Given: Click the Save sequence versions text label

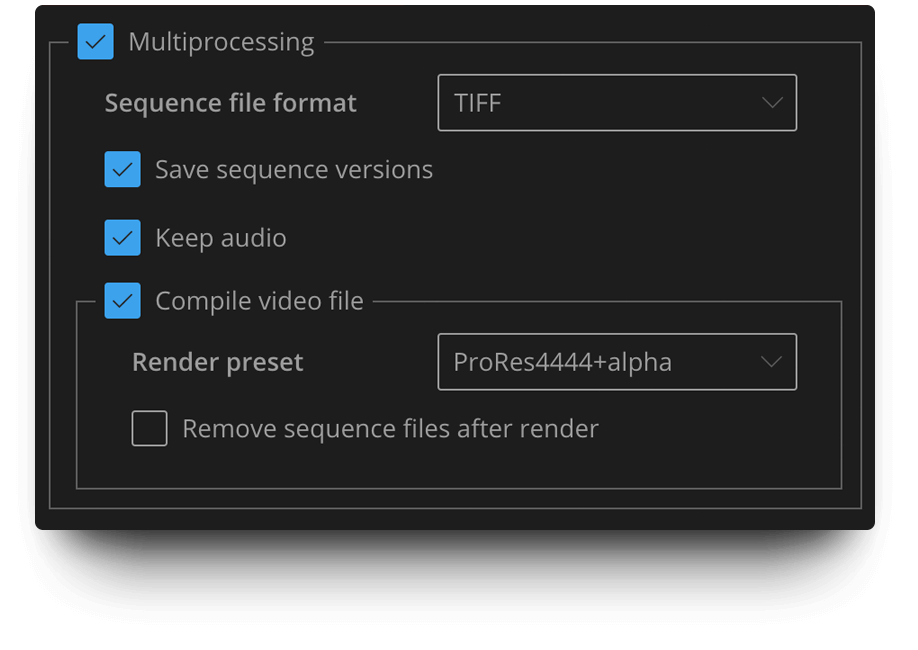Looking at the screenshot, I should coord(293,169).
